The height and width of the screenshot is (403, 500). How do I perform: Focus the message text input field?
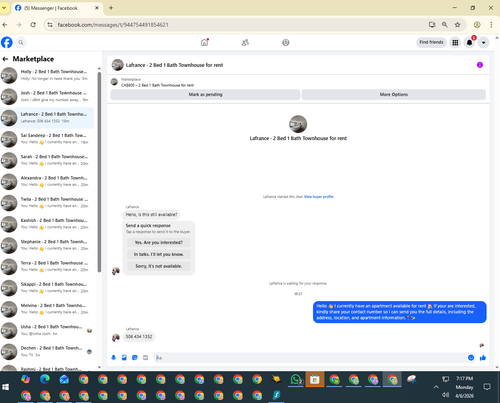[310, 358]
